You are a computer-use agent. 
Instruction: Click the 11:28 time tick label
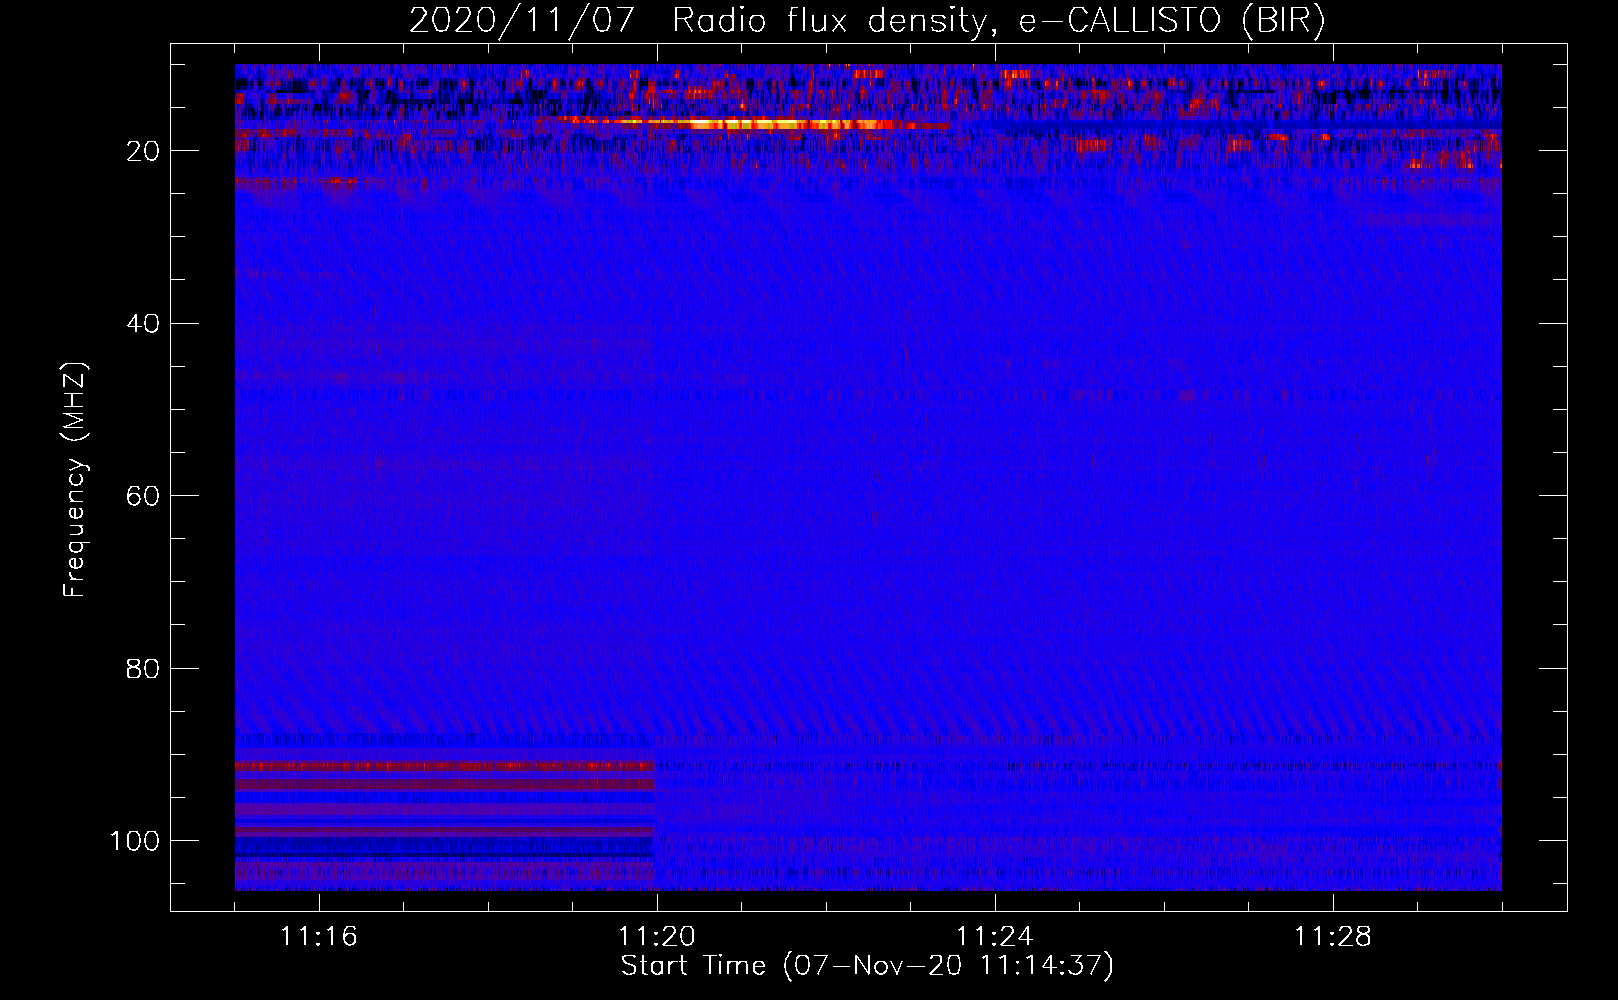(x=1333, y=937)
